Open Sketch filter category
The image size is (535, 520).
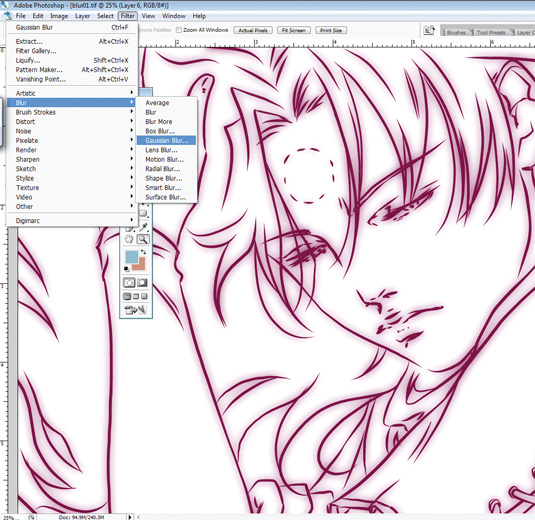click(72, 169)
